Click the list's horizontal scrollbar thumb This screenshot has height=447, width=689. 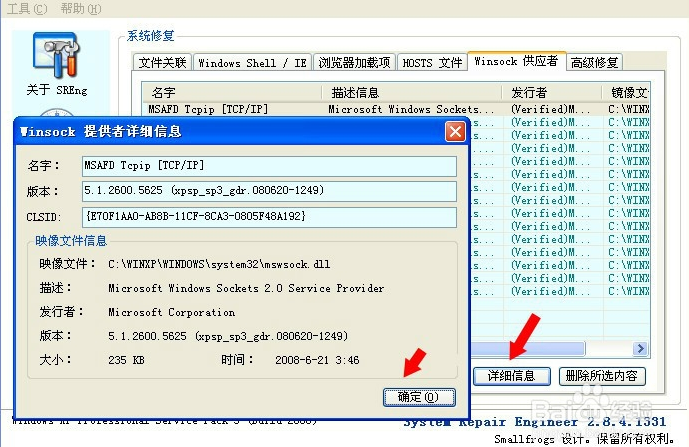point(527,349)
